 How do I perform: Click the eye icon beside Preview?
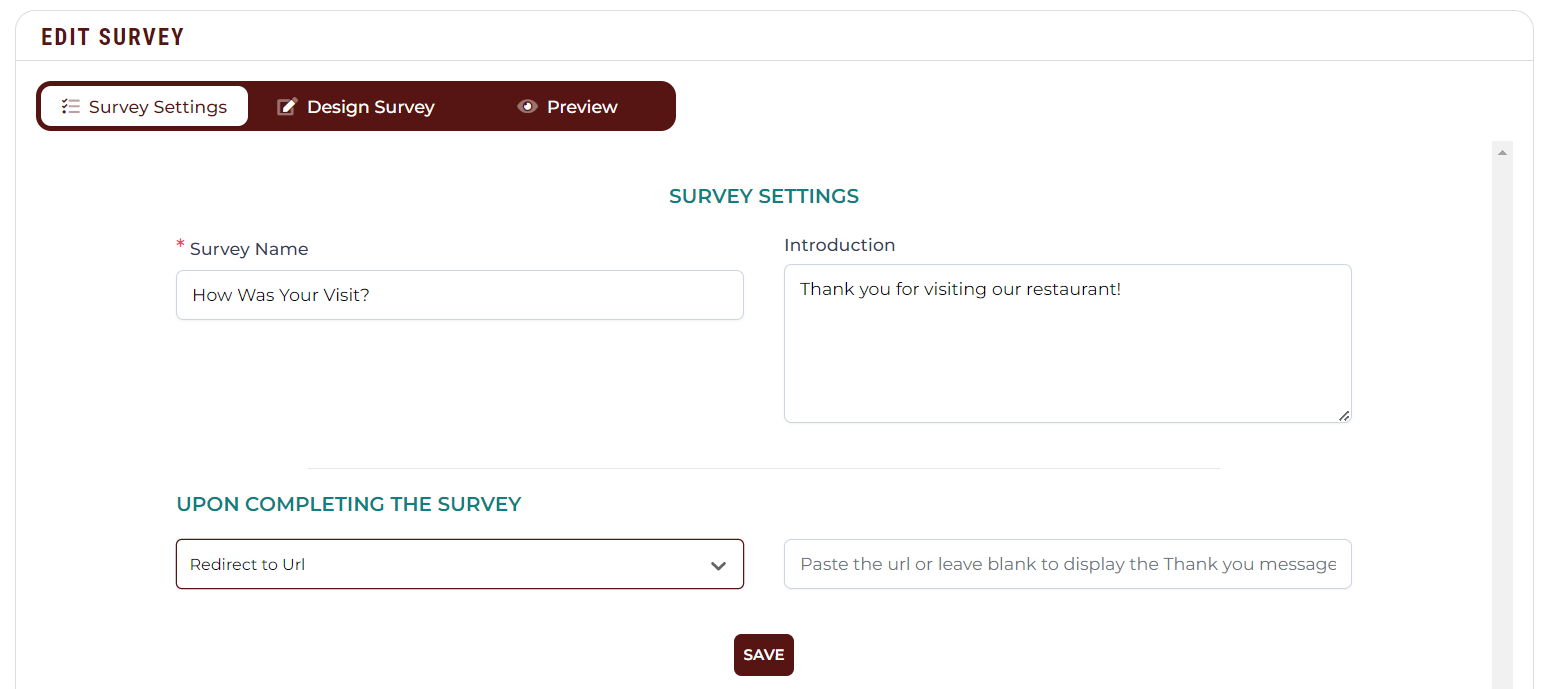point(528,106)
